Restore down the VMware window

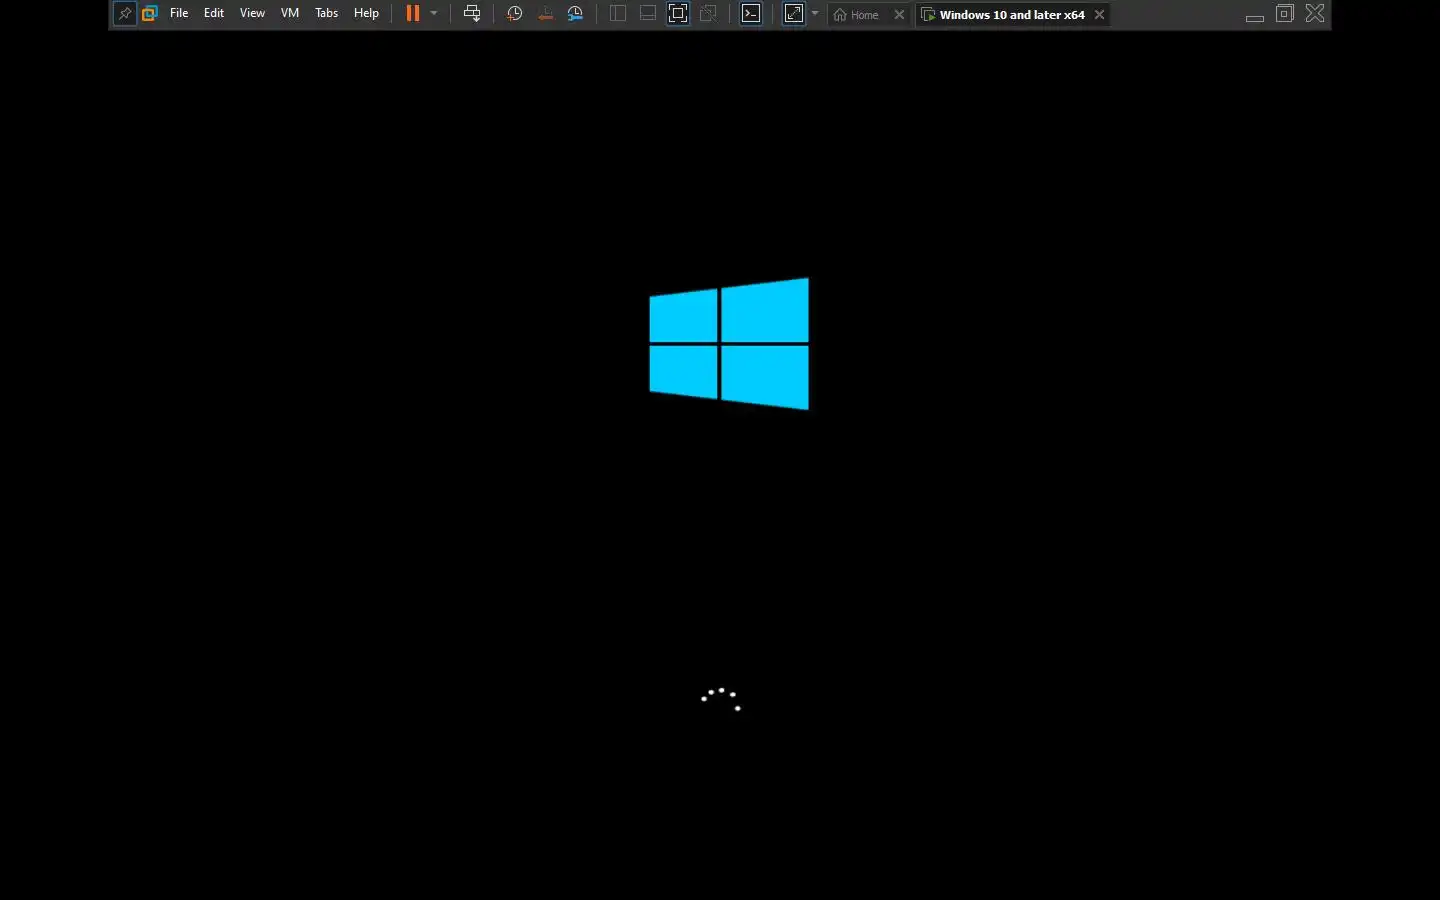(1285, 13)
